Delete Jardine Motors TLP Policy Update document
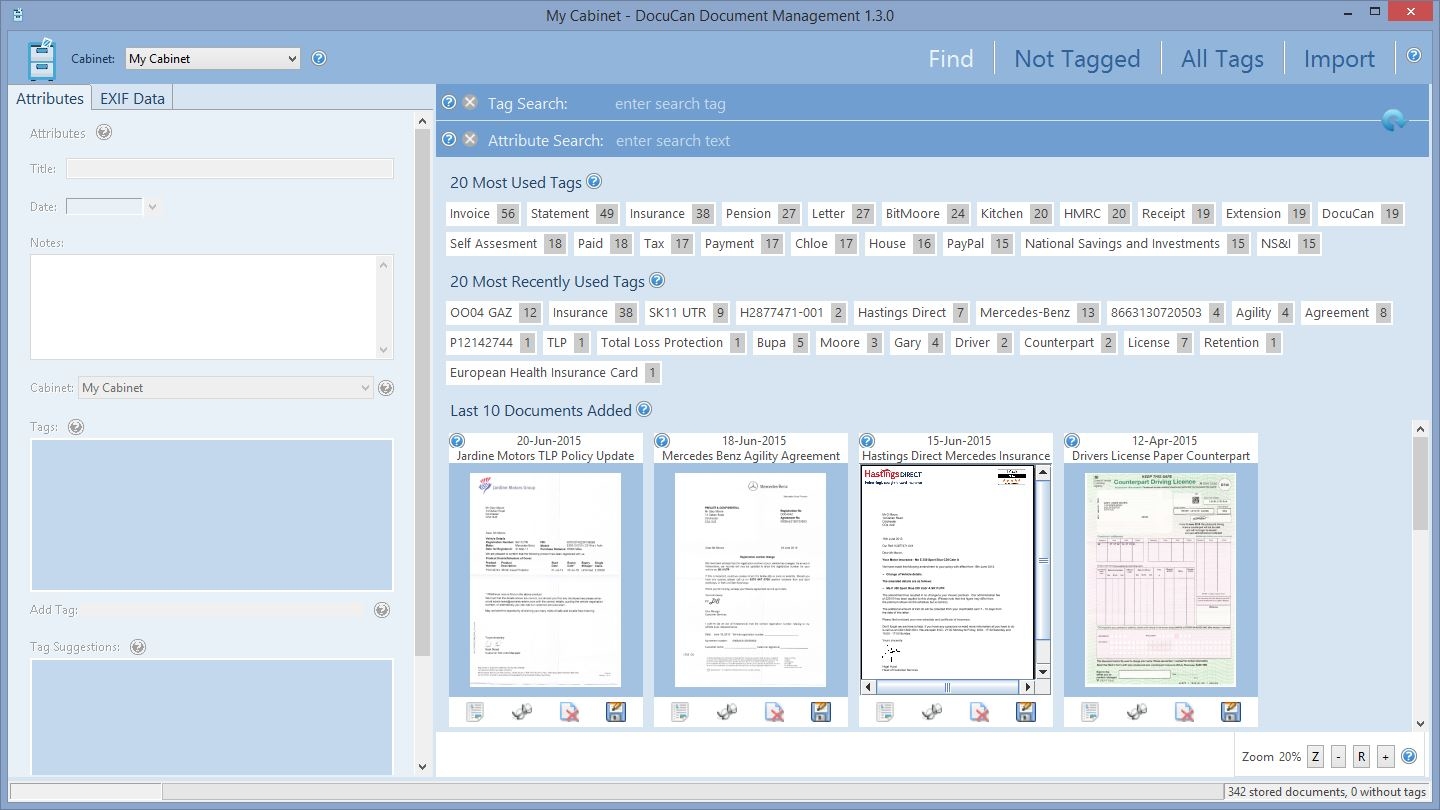1440x810 pixels. coord(569,712)
